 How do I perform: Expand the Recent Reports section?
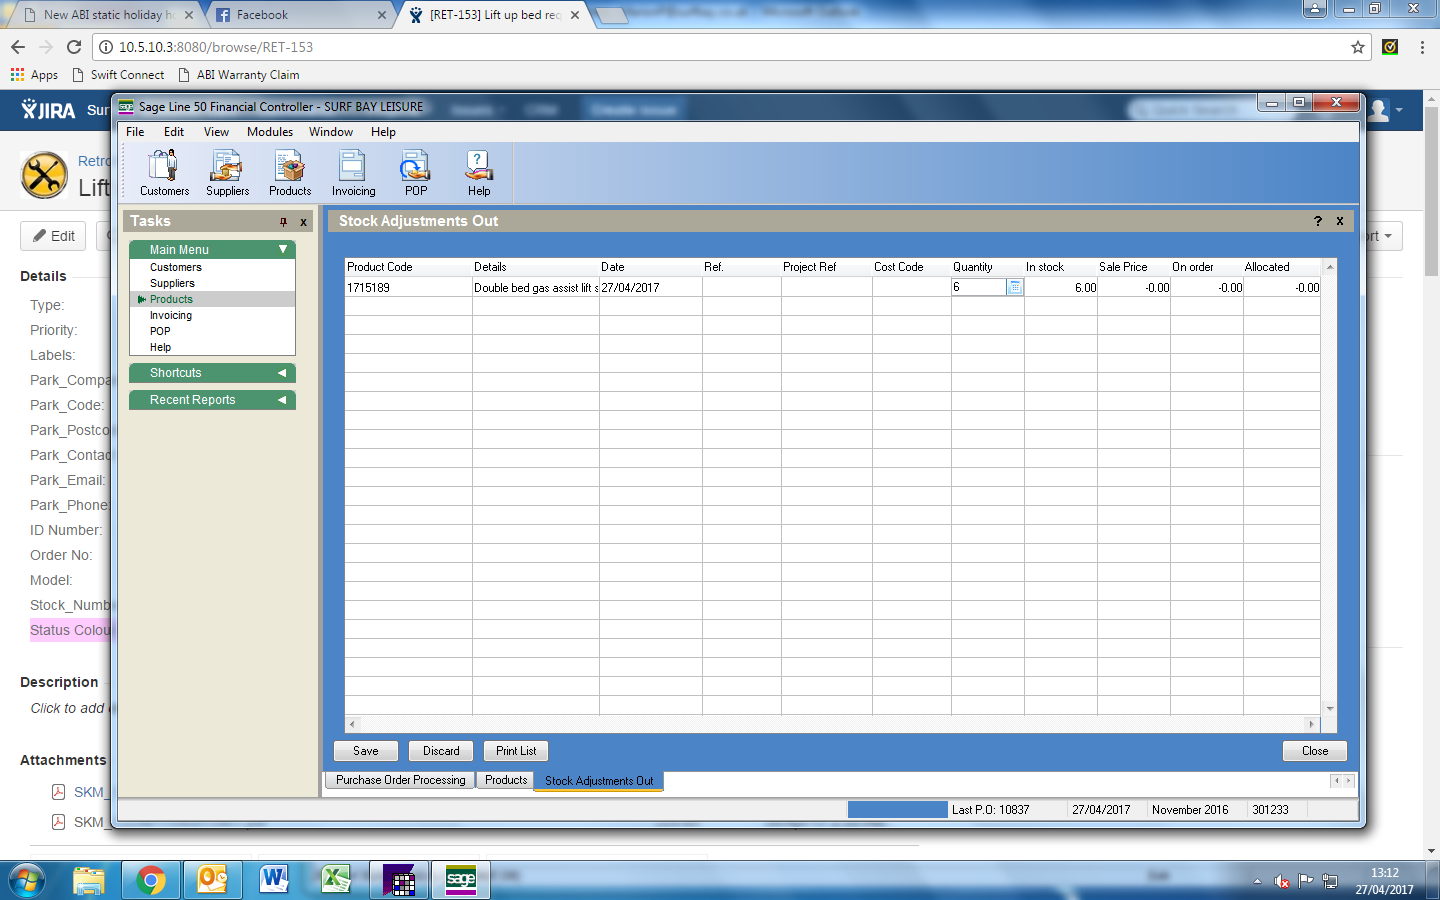pyautogui.click(x=282, y=400)
